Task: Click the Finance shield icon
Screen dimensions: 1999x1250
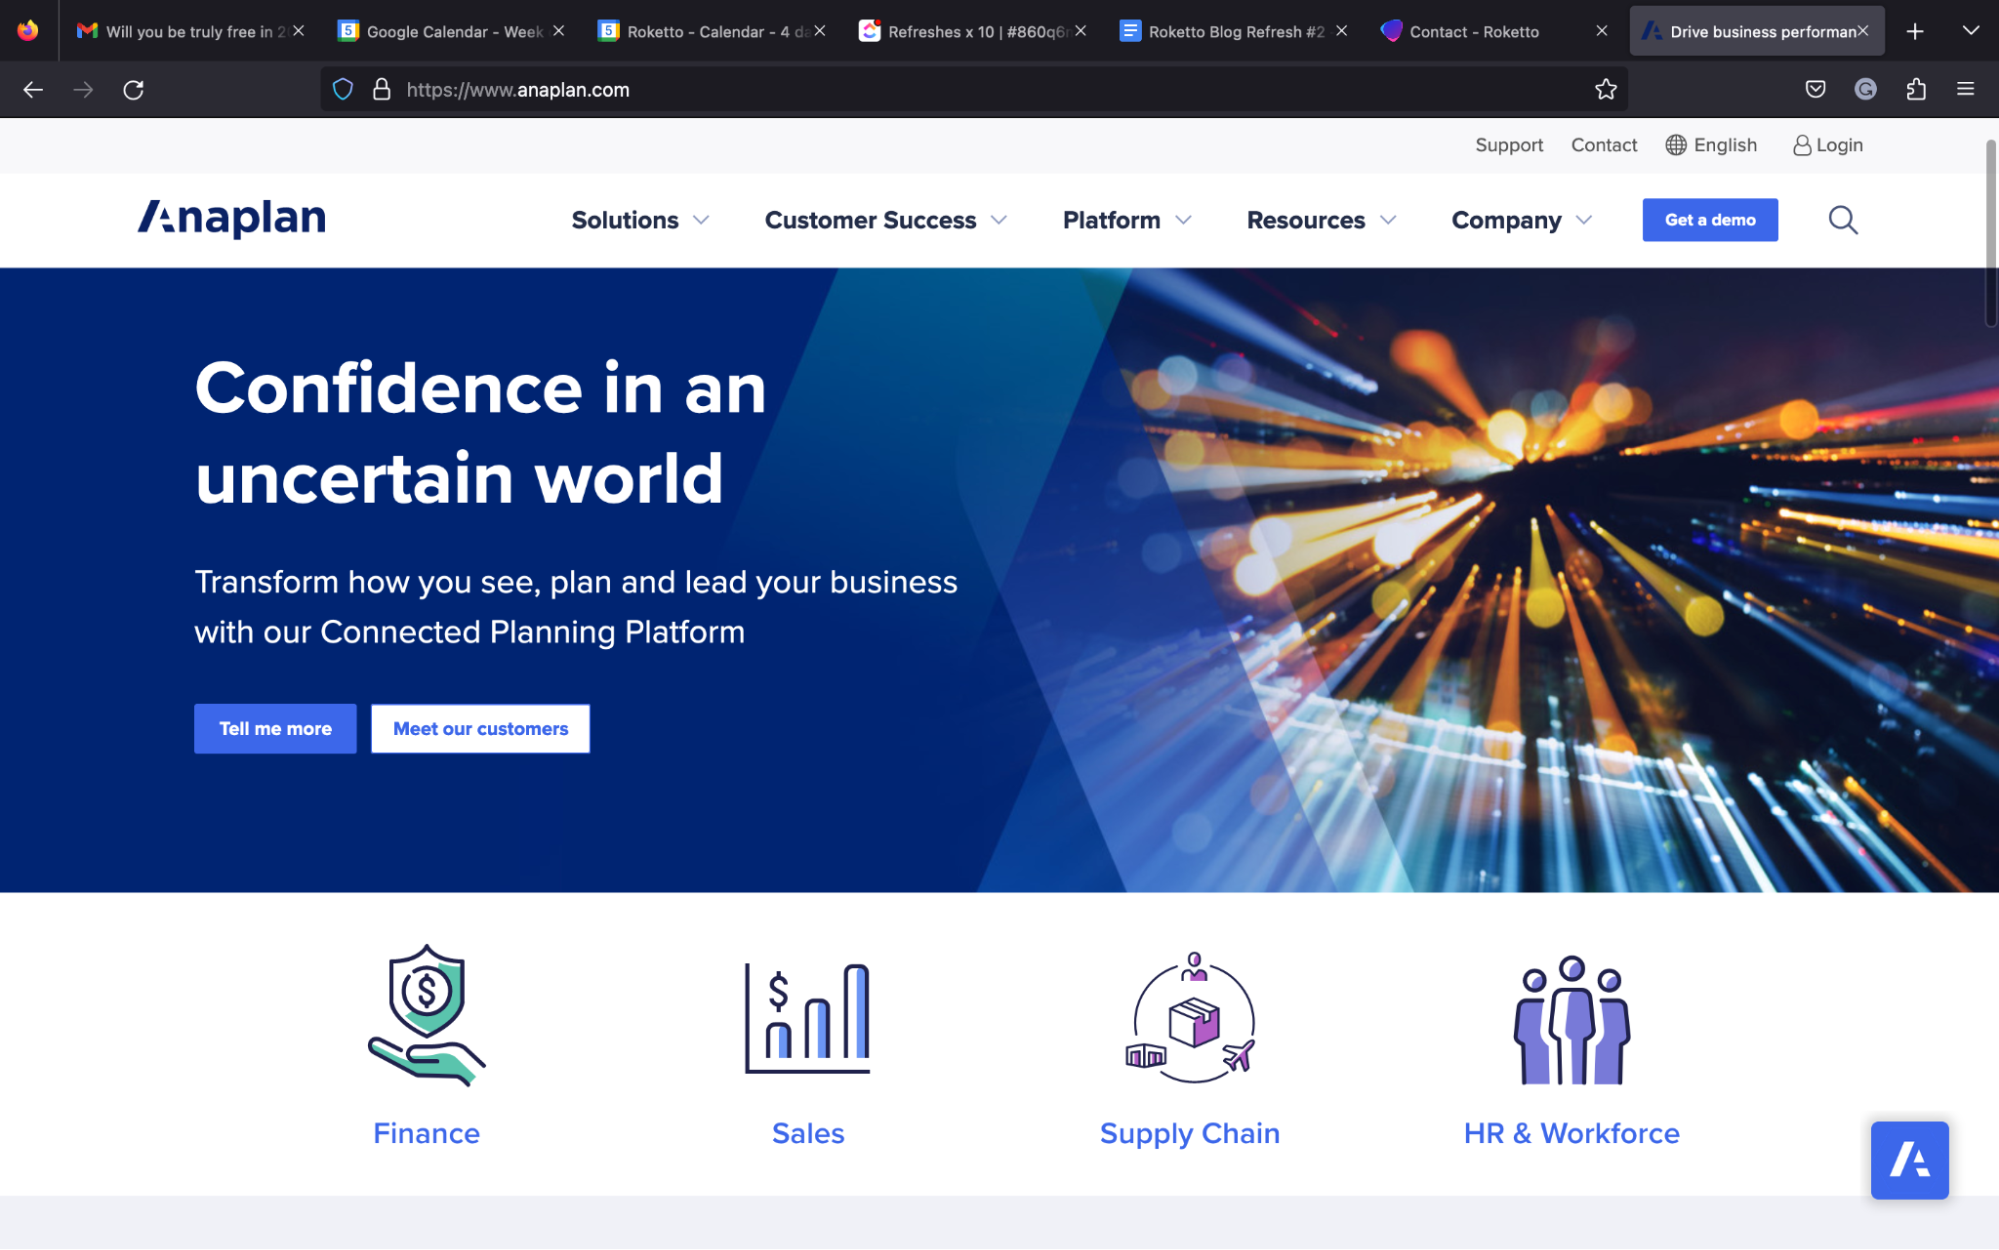Action: click(426, 1015)
